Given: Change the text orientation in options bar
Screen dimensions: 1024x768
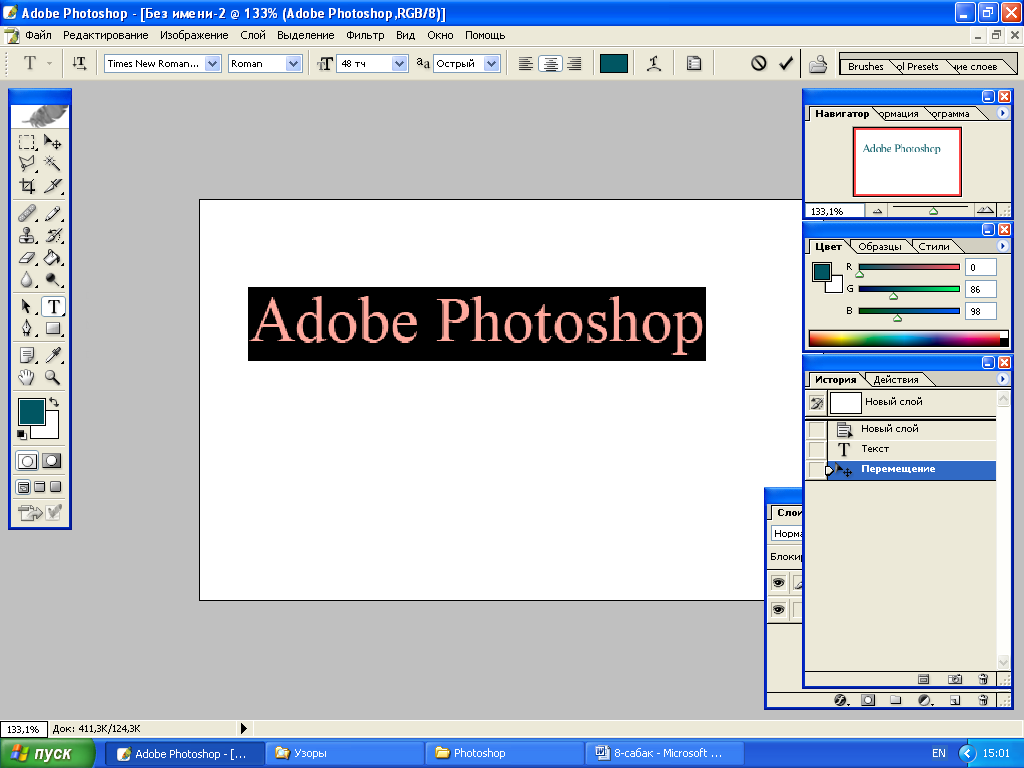Looking at the screenshot, I should coord(79,63).
